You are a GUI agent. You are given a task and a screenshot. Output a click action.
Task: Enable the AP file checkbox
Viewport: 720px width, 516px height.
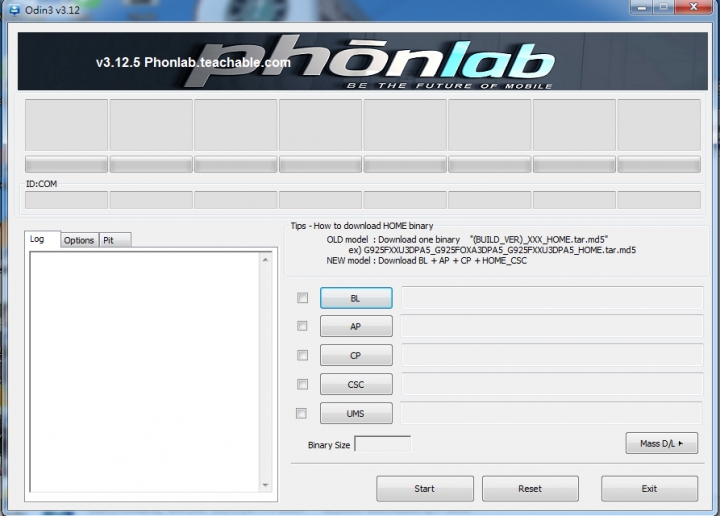click(x=302, y=326)
